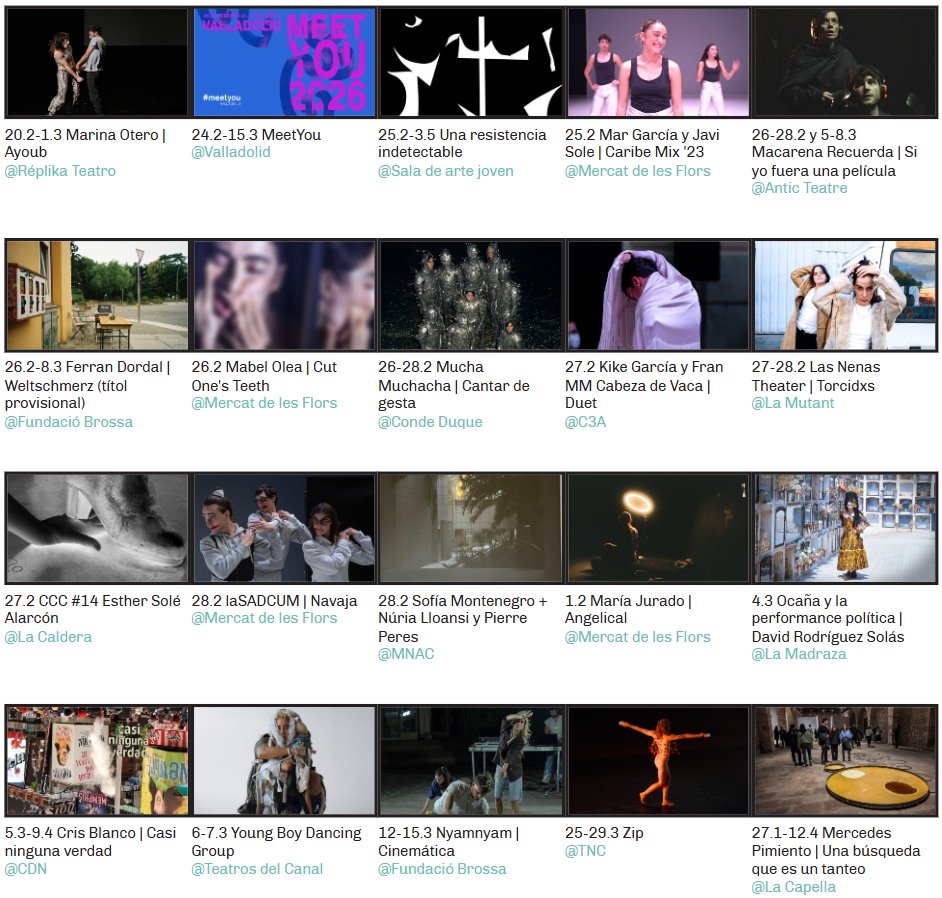Select the title '1.2 María Jurado | Angelical'

[628, 609]
